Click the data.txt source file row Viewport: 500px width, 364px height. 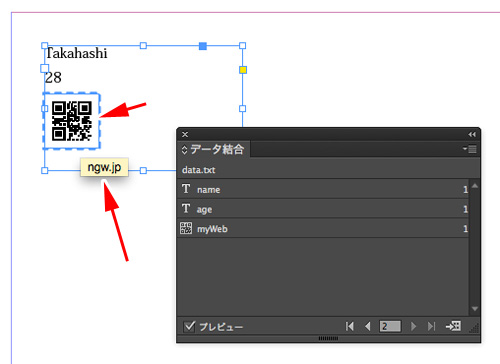click(x=328, y=170)
